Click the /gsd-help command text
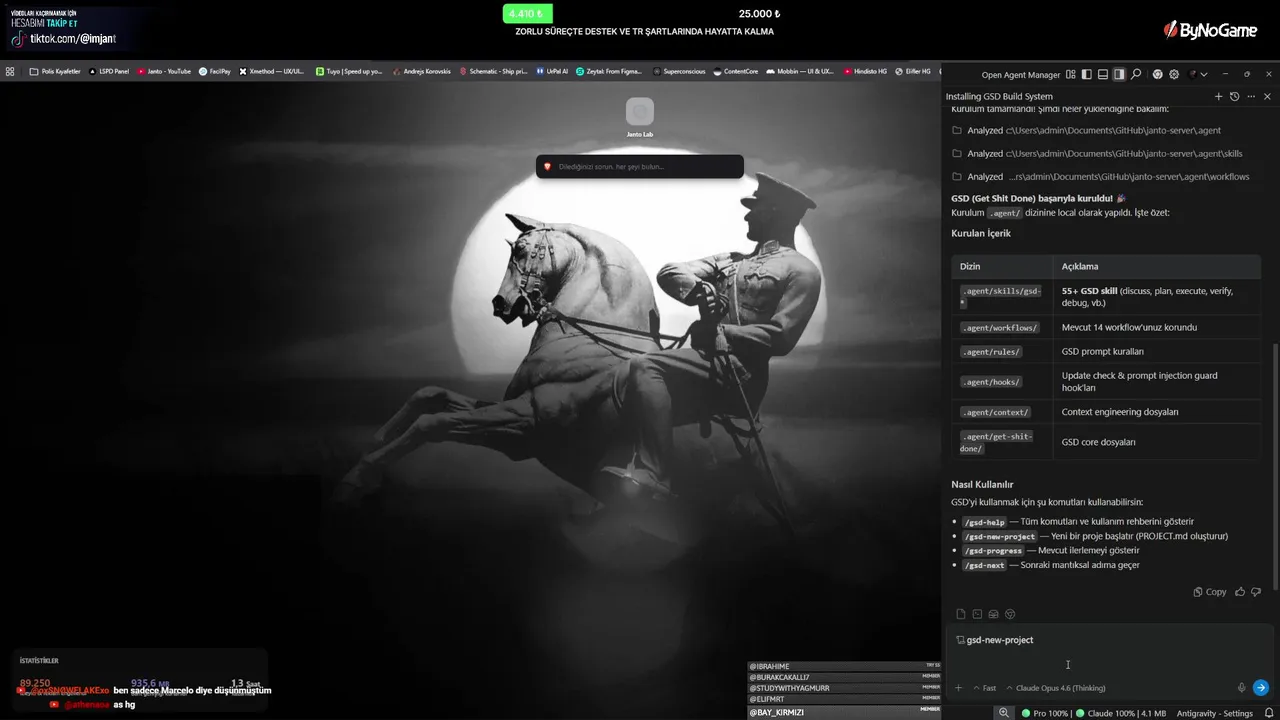Screen dimensions: 1280x720 point(985,522)
